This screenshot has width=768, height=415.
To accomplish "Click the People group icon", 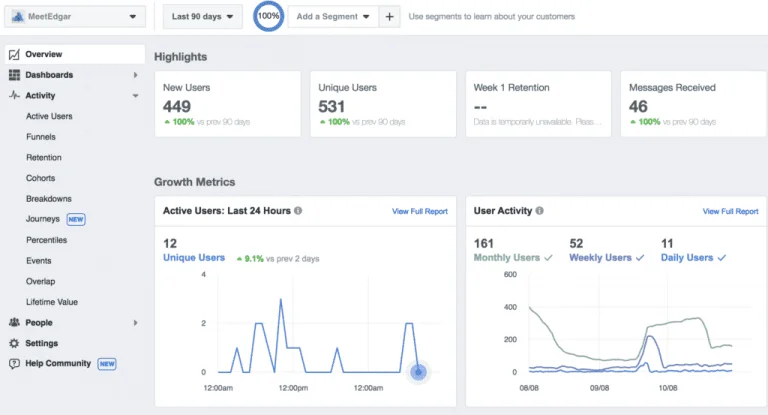I will click(x=14, y=322).
